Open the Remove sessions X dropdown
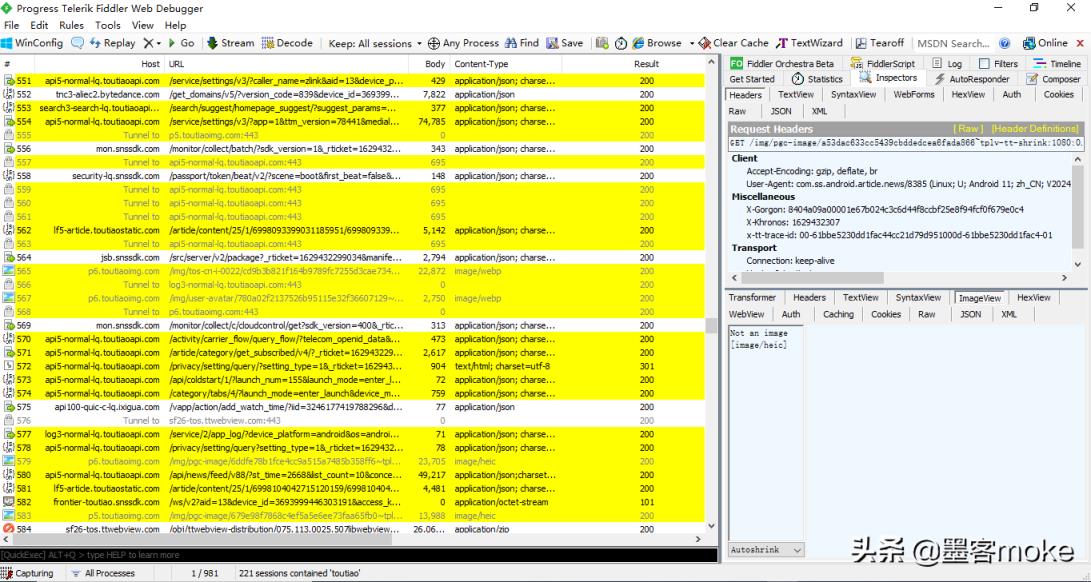This screenshot has height=582, width=1091. click(x=151, y=43)
